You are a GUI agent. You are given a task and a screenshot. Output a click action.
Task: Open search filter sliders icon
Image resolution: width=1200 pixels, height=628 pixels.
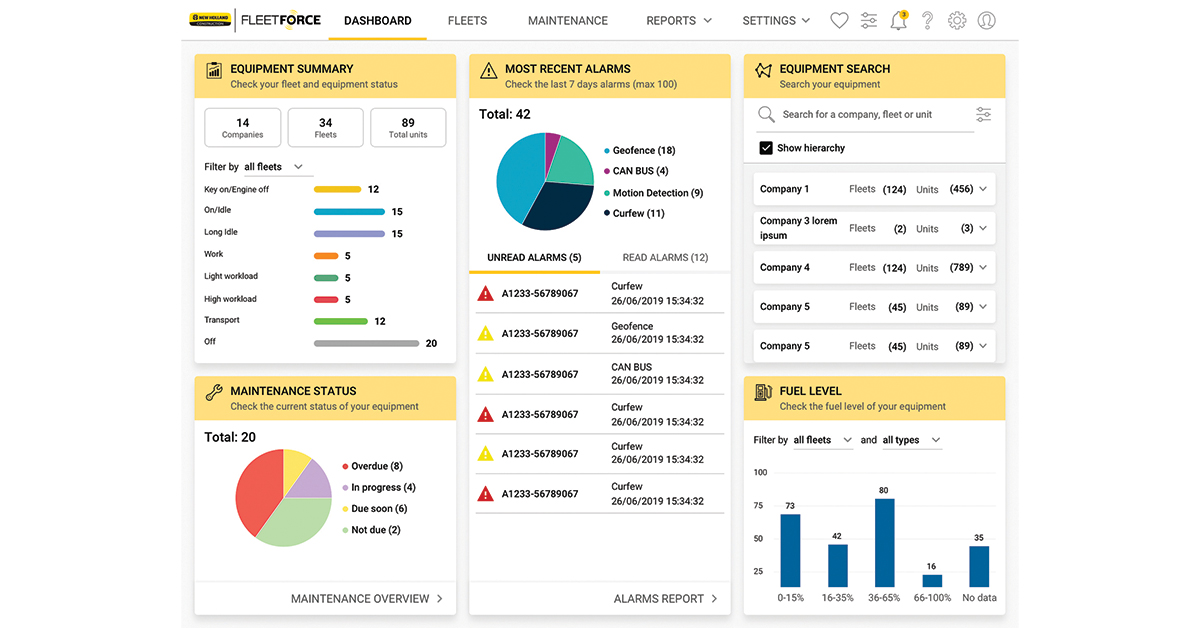pyautogui.click(x=984, y=114)
